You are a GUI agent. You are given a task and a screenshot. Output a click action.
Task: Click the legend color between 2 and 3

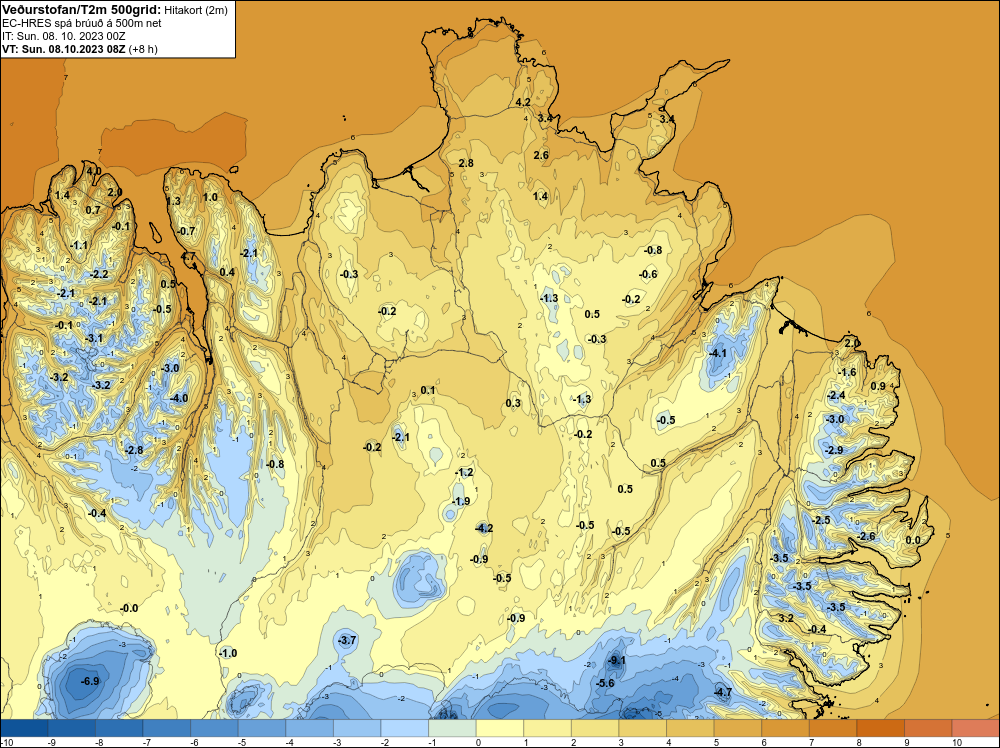pos(595,728)
